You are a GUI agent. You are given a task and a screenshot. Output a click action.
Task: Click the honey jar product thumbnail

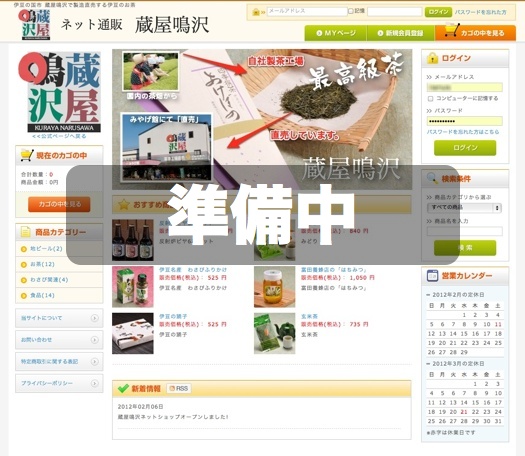click(x=275, y=287)
